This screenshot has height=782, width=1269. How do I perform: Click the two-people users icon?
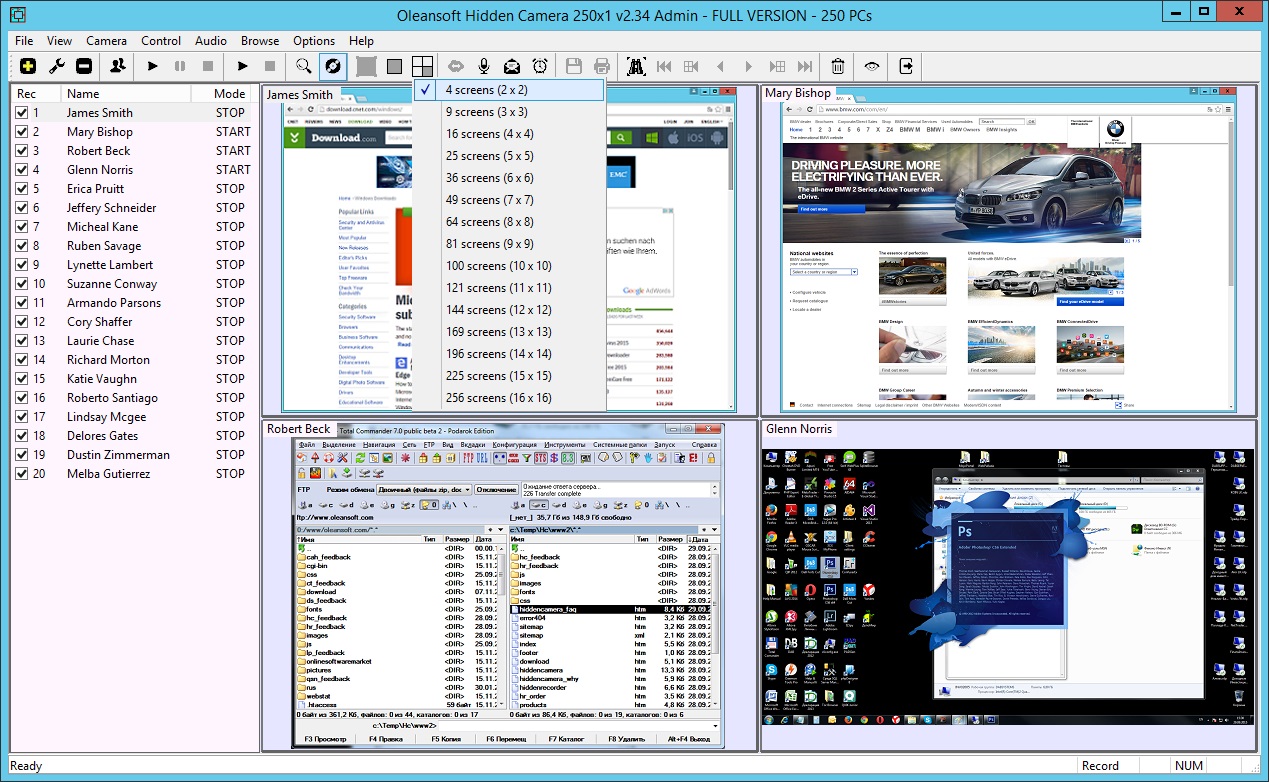coord(119,66)
